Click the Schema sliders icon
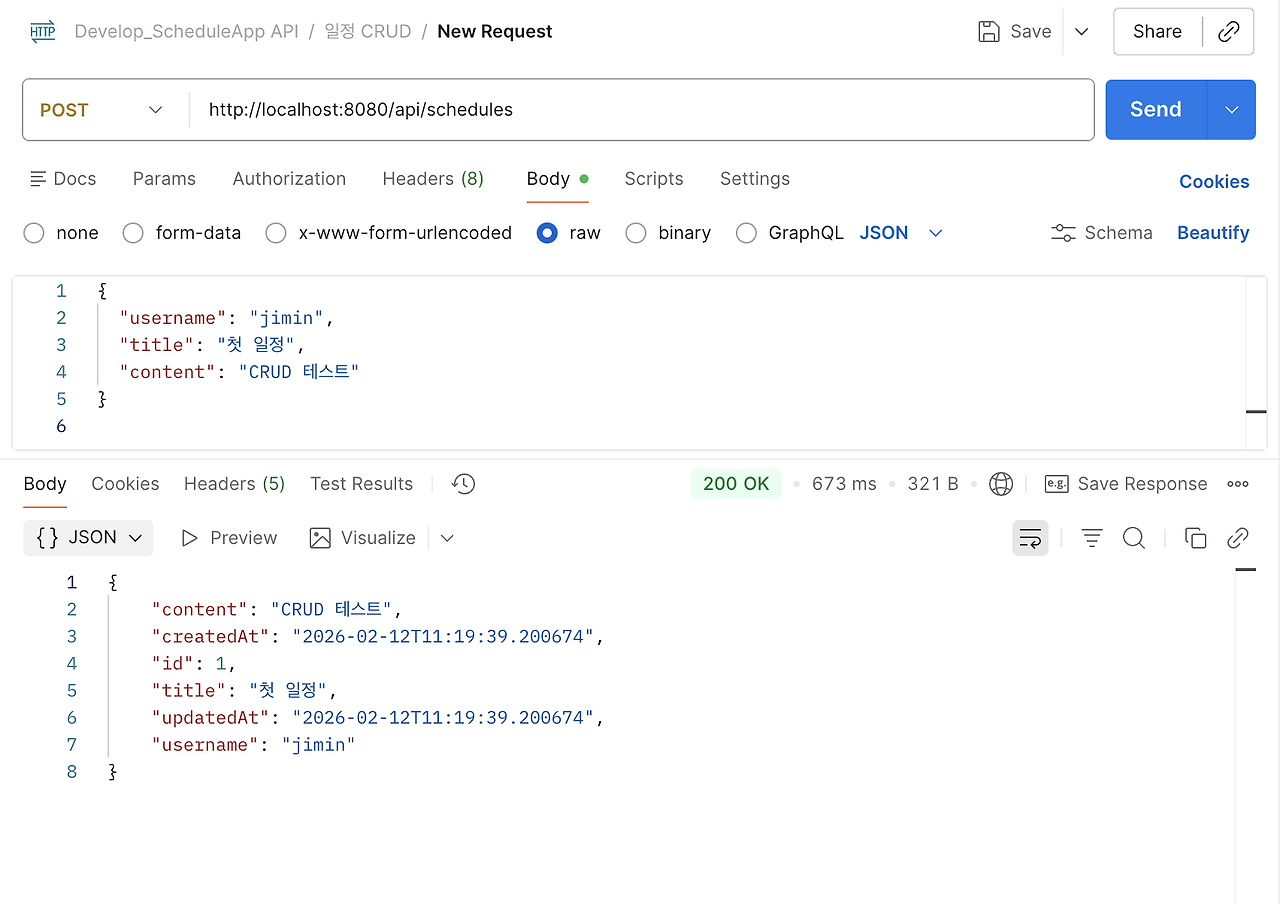Image resolution: width=1280 pixels, height=904 pixels. pos(1063,233)
